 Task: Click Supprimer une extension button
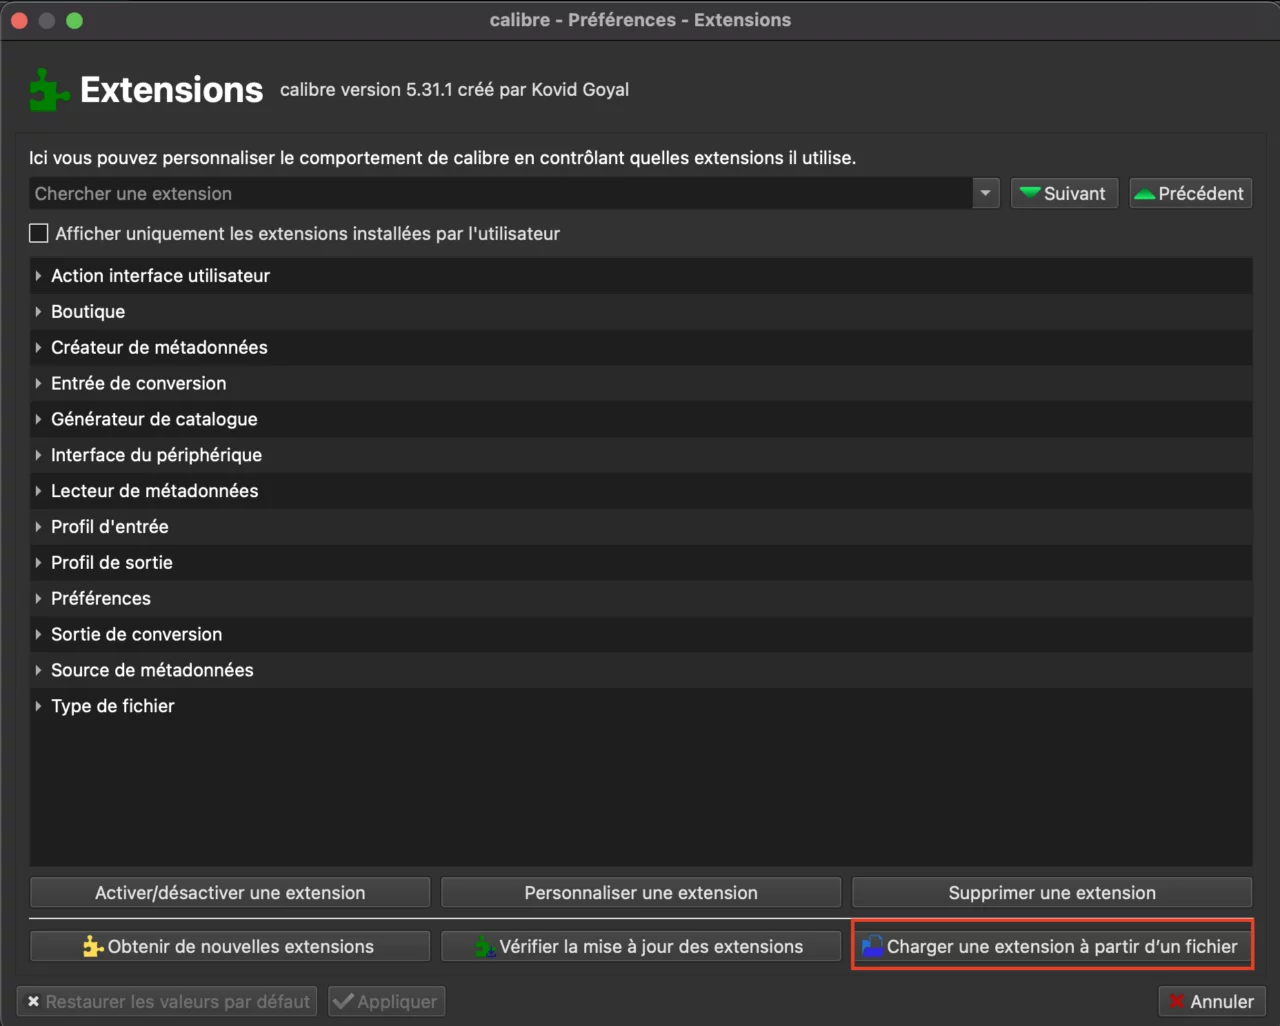coord(1052,892)
